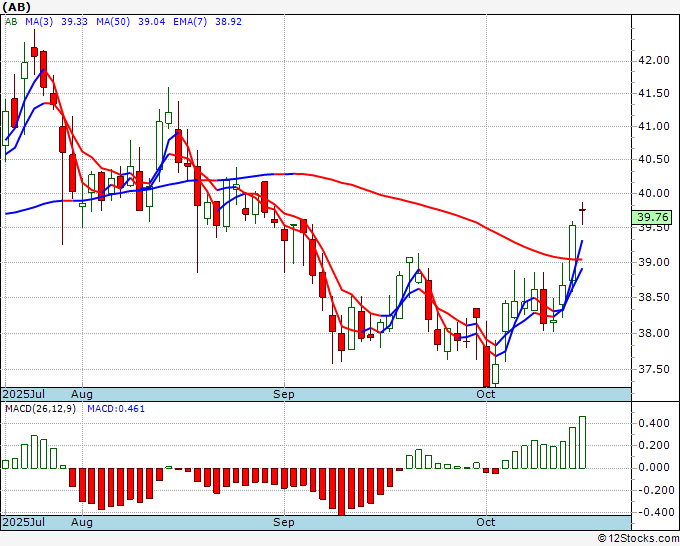Click the MACD:0.461 value label
Image resolution: width=680 pixels, height=546 pixels.
[x=116, y=409]
